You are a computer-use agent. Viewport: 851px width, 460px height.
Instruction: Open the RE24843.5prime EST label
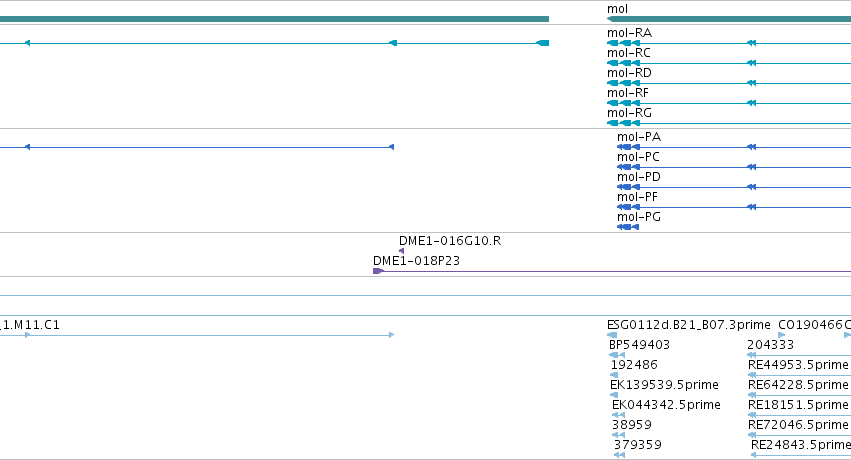801,445
